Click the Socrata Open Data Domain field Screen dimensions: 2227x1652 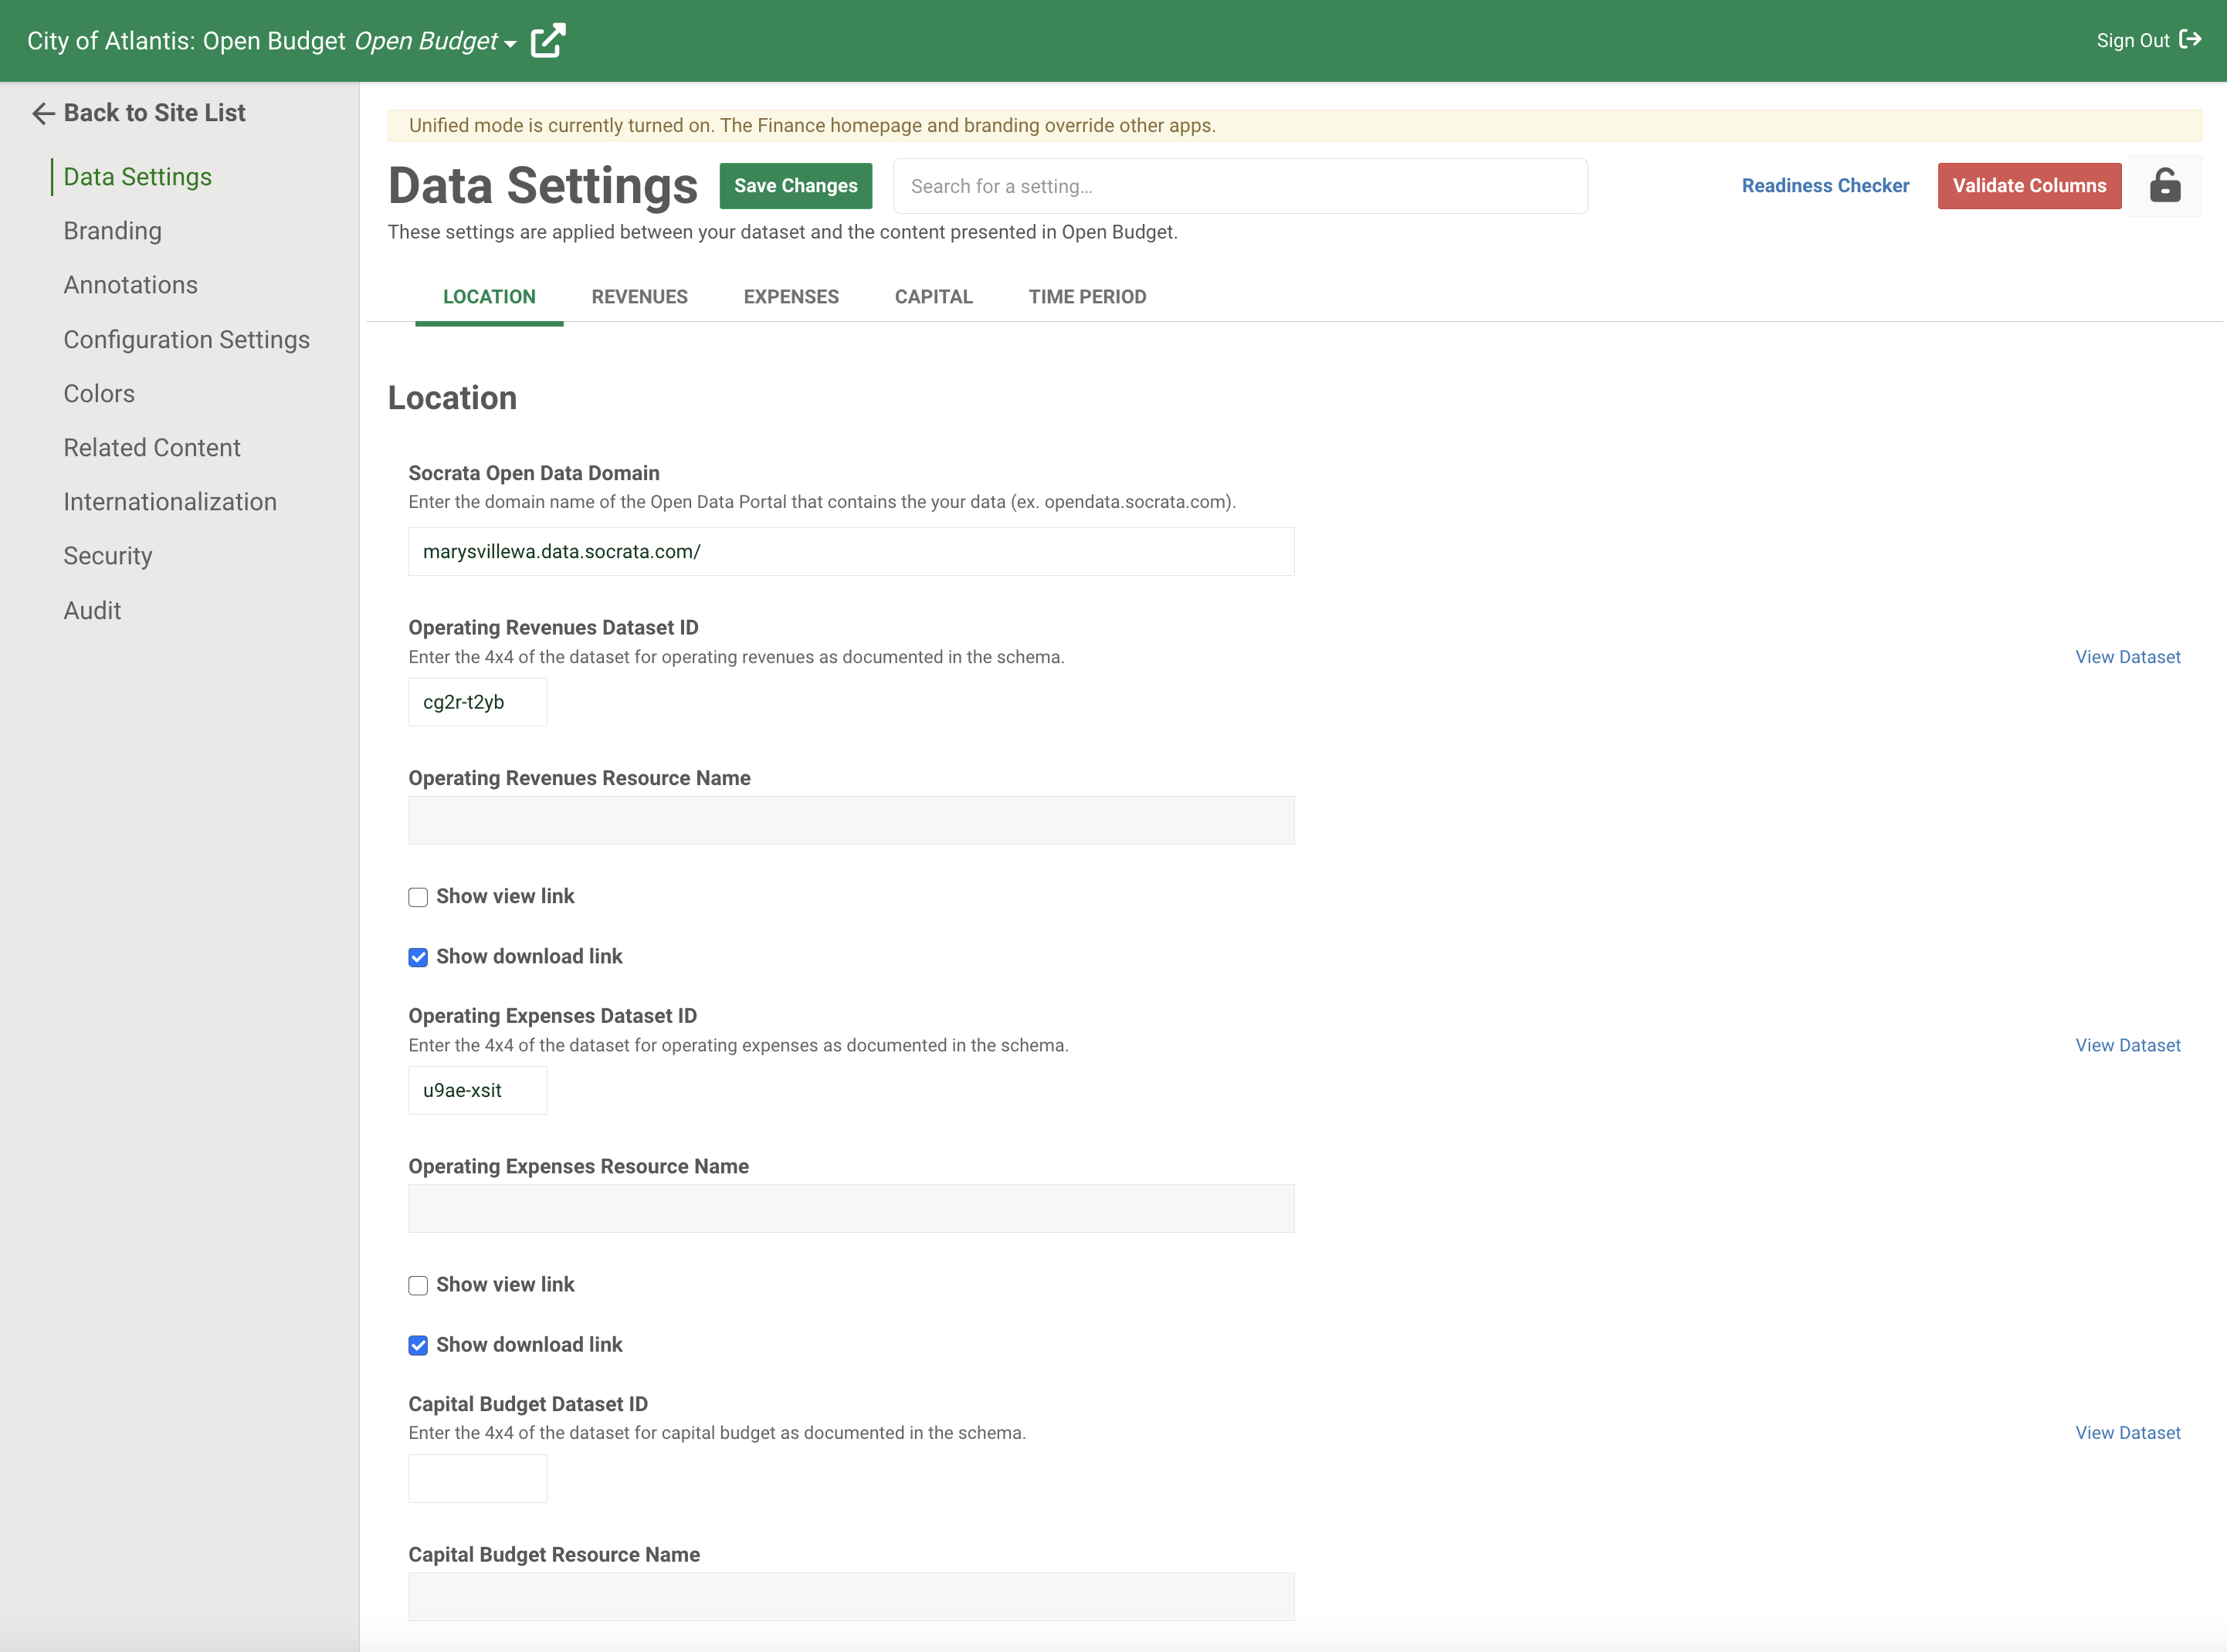click(x=851, y=552)
